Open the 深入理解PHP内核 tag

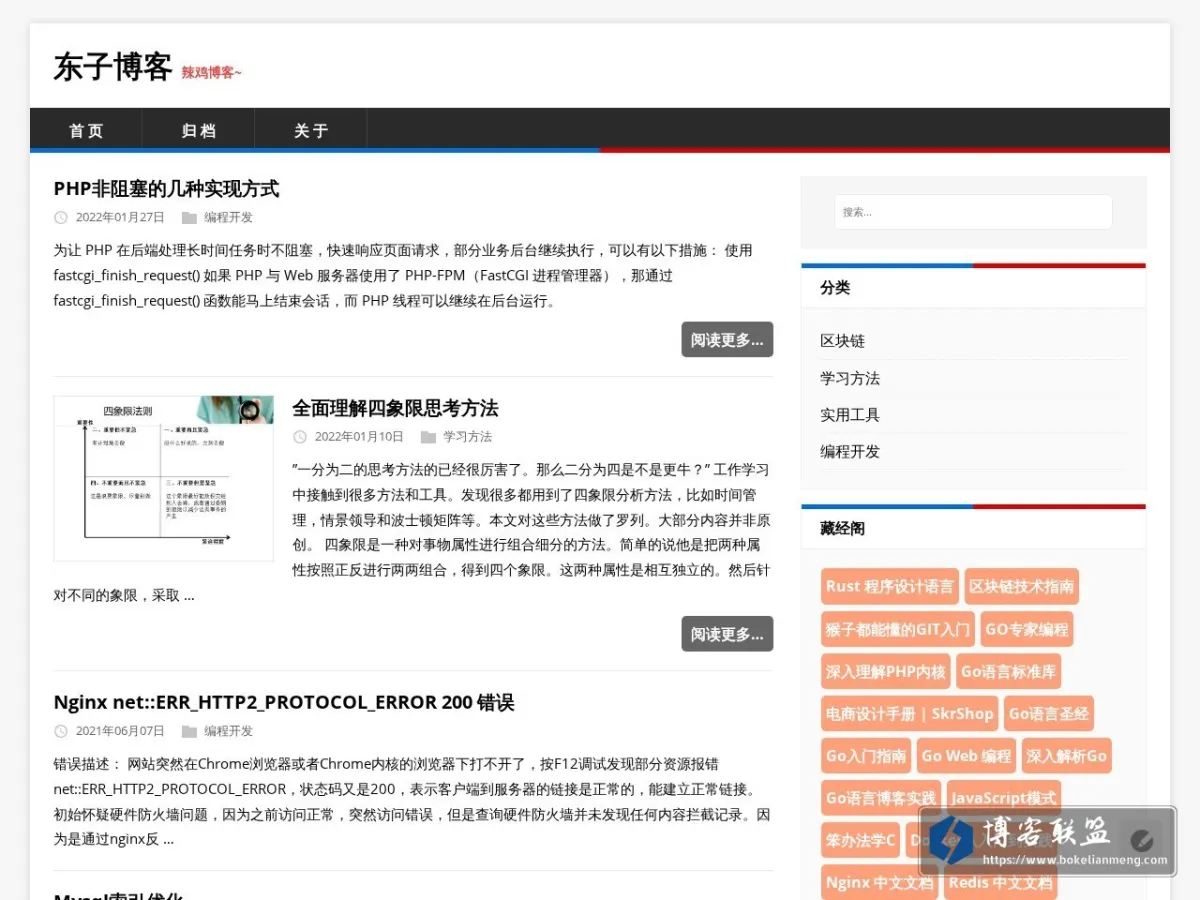coord(885,672)
